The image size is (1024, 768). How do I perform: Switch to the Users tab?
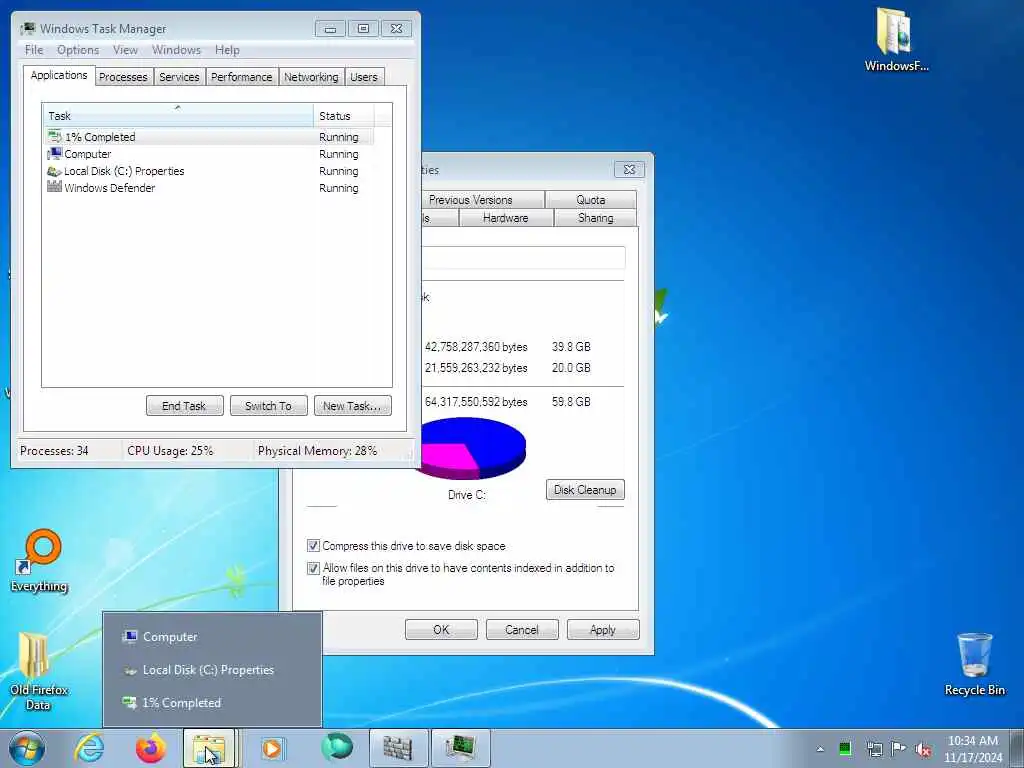[364, 77]
